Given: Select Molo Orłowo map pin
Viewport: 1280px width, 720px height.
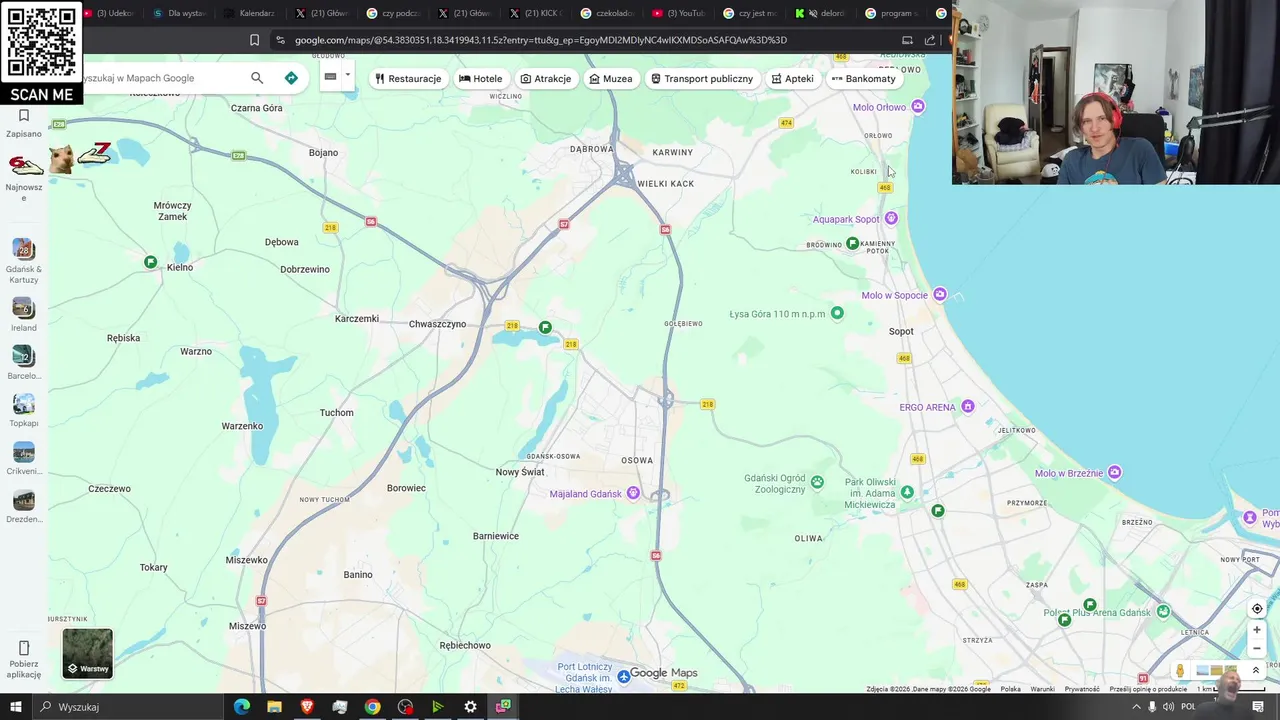Looking at the screenshot, I should (918, 106).
